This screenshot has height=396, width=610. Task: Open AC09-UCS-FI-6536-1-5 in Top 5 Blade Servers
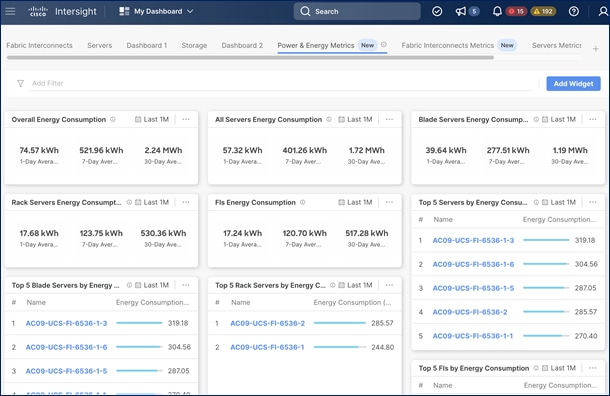pos(66,371)
